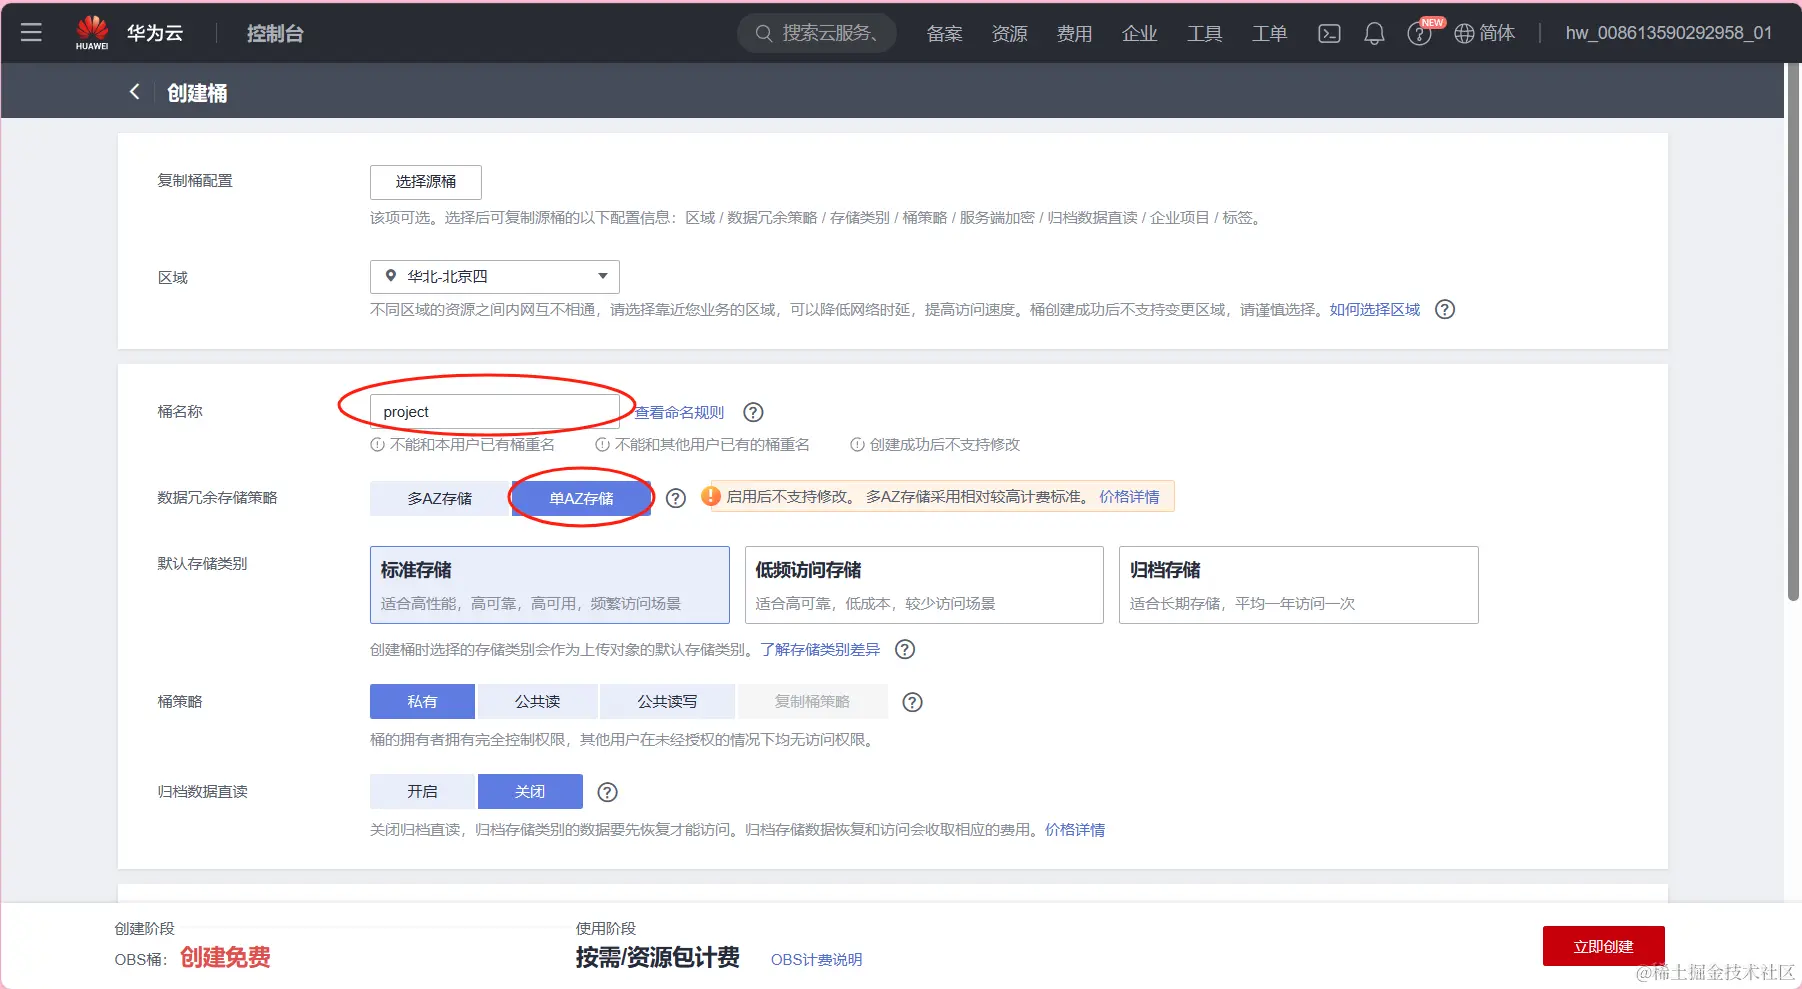The image size is (1802, 989).
Task: Open the 工具 menu
Action: click(1204, 34)
